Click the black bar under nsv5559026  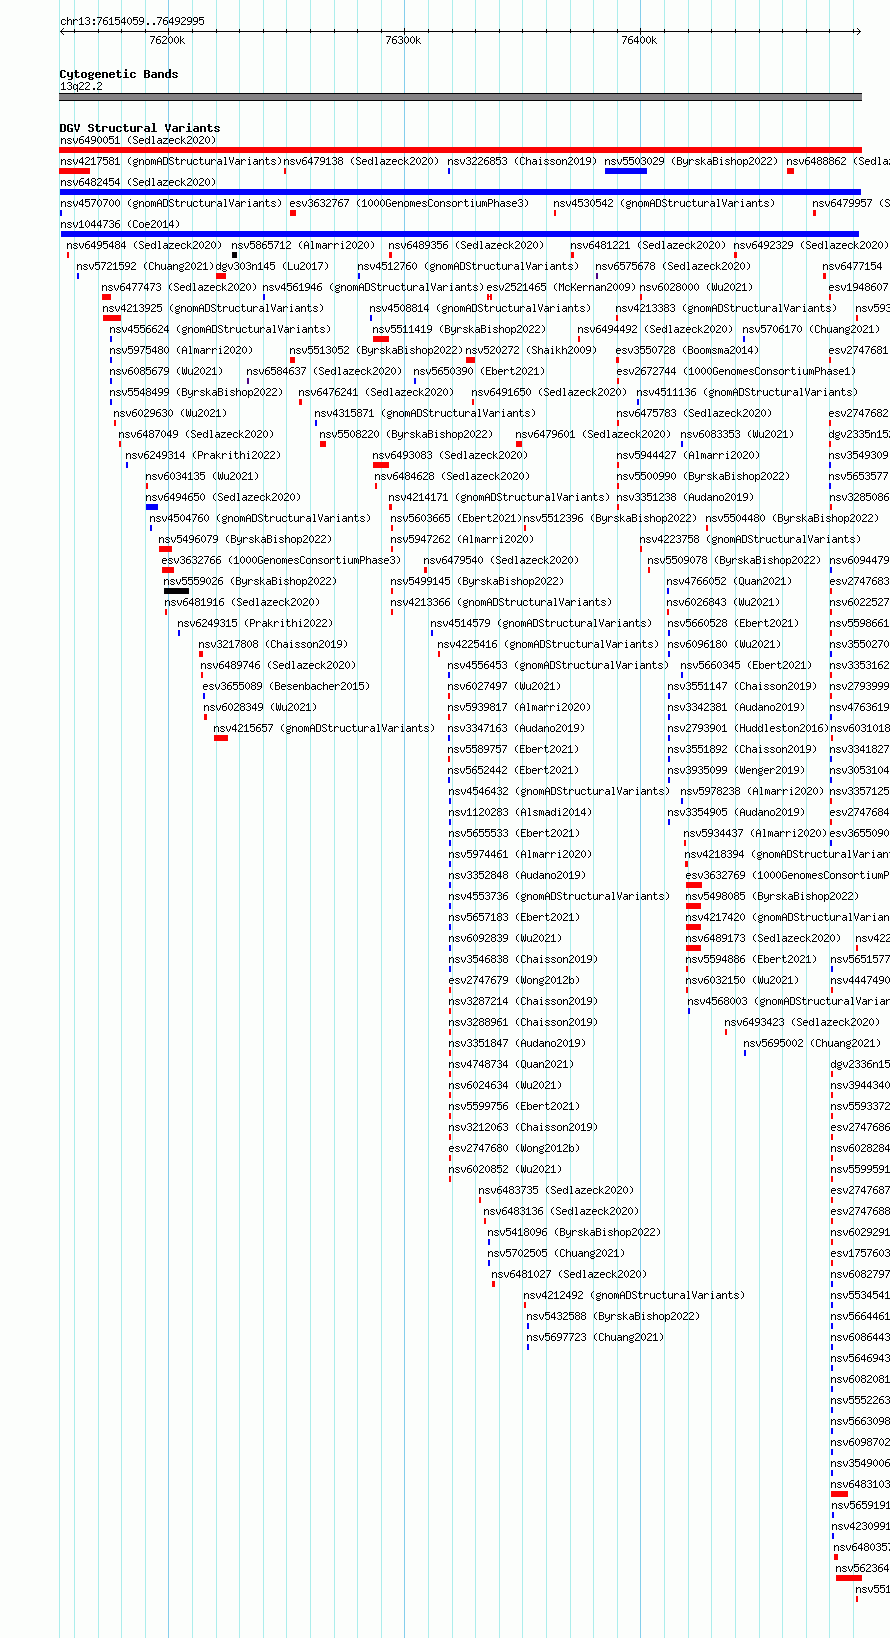pyautogui.click(x=176, y=591)
